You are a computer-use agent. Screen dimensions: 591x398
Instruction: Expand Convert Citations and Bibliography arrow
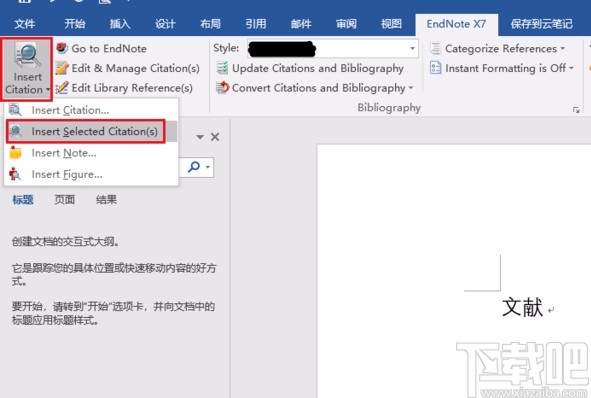click(x=410, y=88)
